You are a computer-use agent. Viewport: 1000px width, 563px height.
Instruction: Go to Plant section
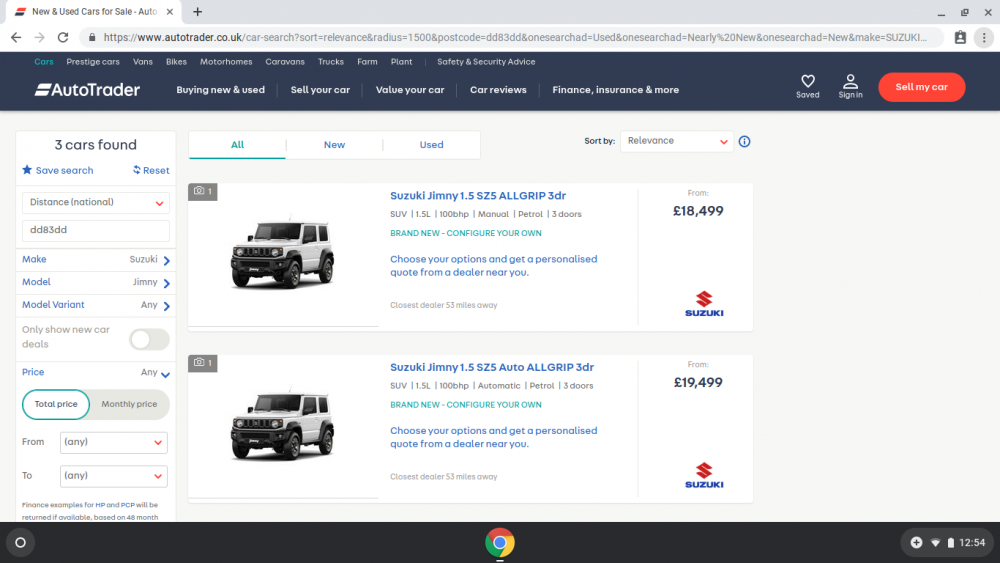pyautogui.click(x=401, y=62)
